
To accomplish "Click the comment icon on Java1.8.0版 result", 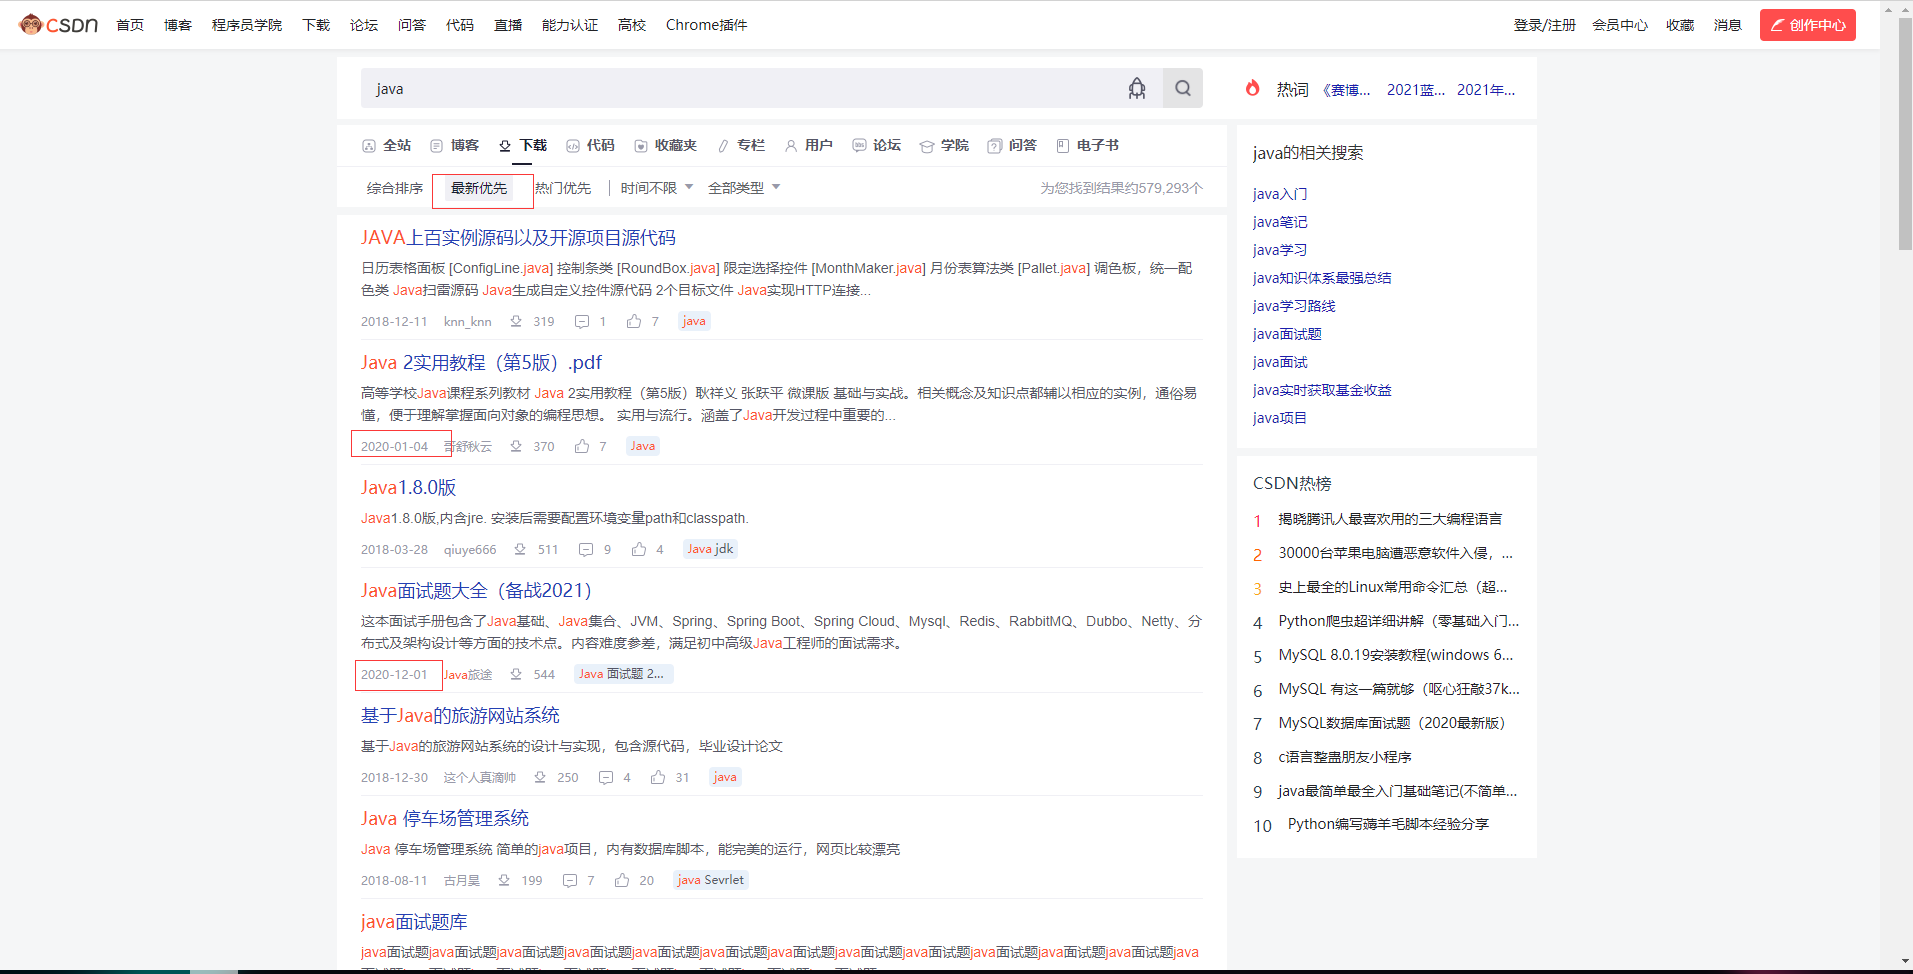I will click(586, 549).
